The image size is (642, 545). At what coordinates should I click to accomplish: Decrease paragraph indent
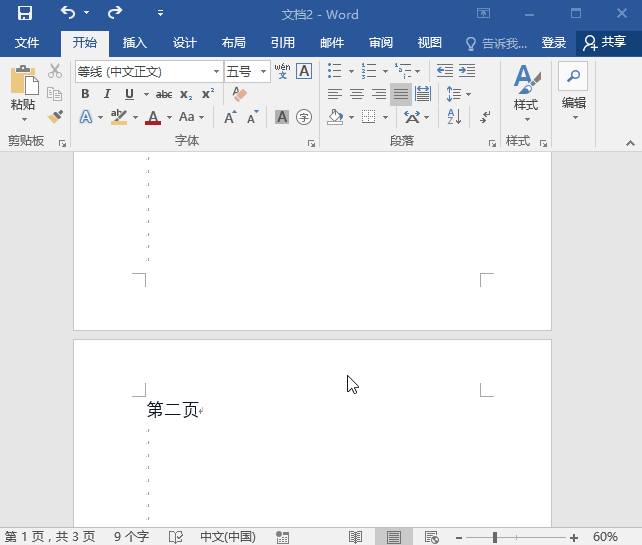pyautogui.click(x=445, y=71)
